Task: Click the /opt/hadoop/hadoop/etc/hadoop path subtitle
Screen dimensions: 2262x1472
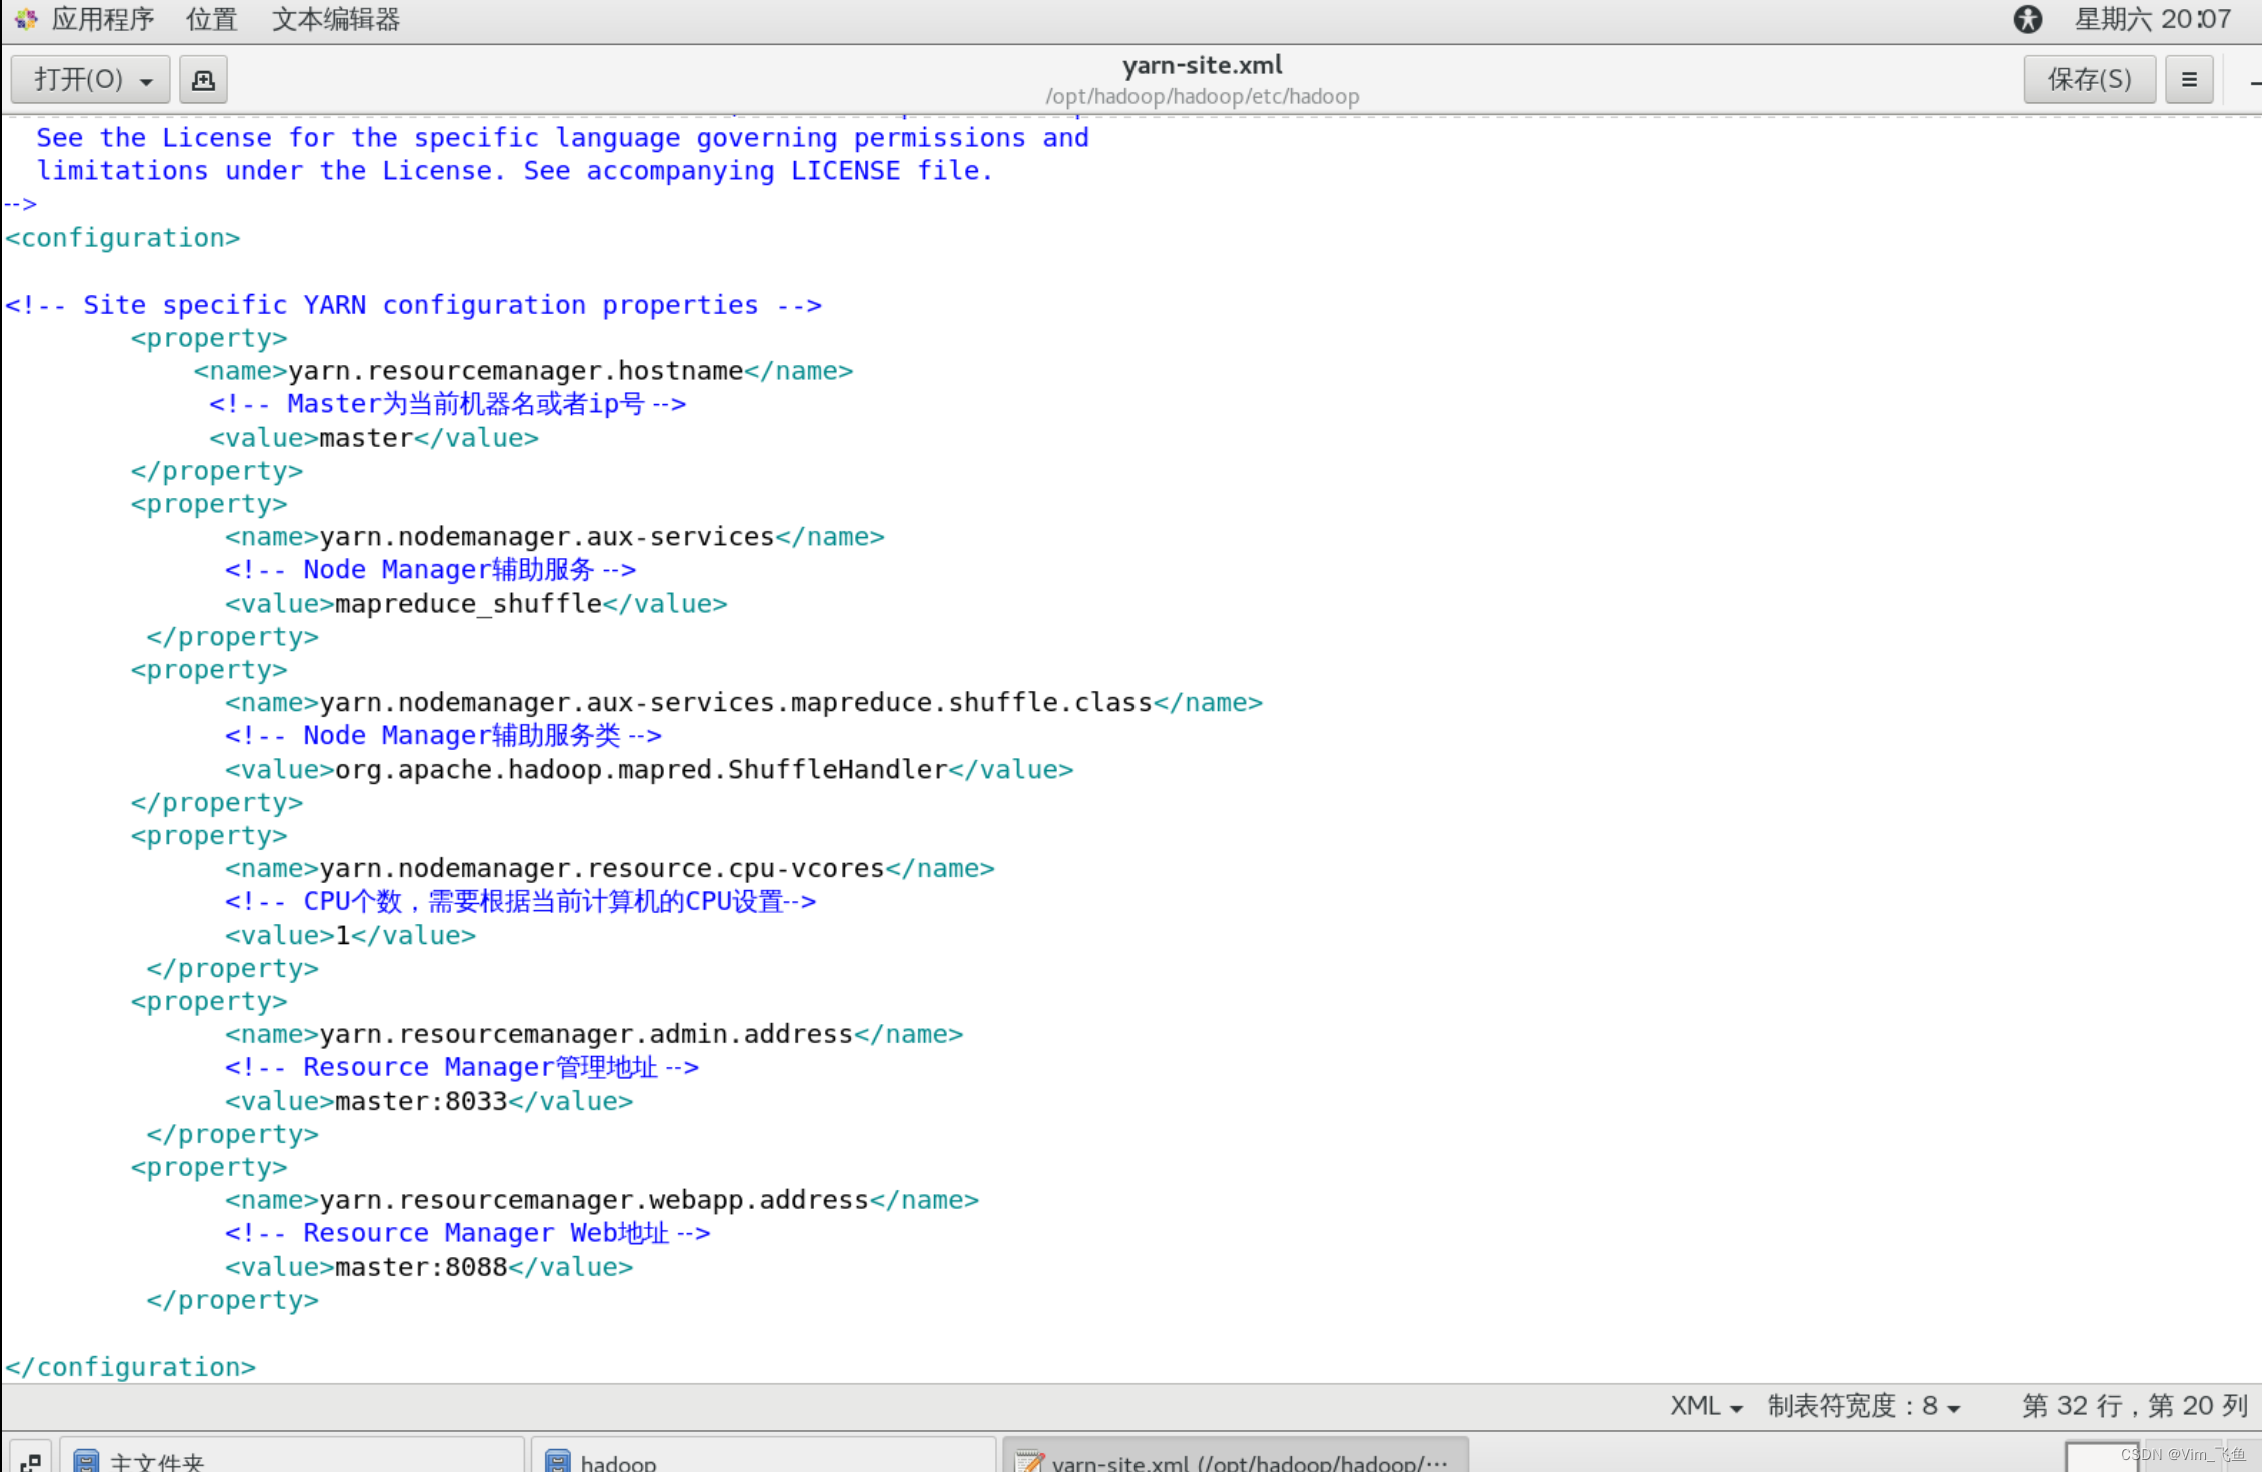Action: pos(1202,97)
